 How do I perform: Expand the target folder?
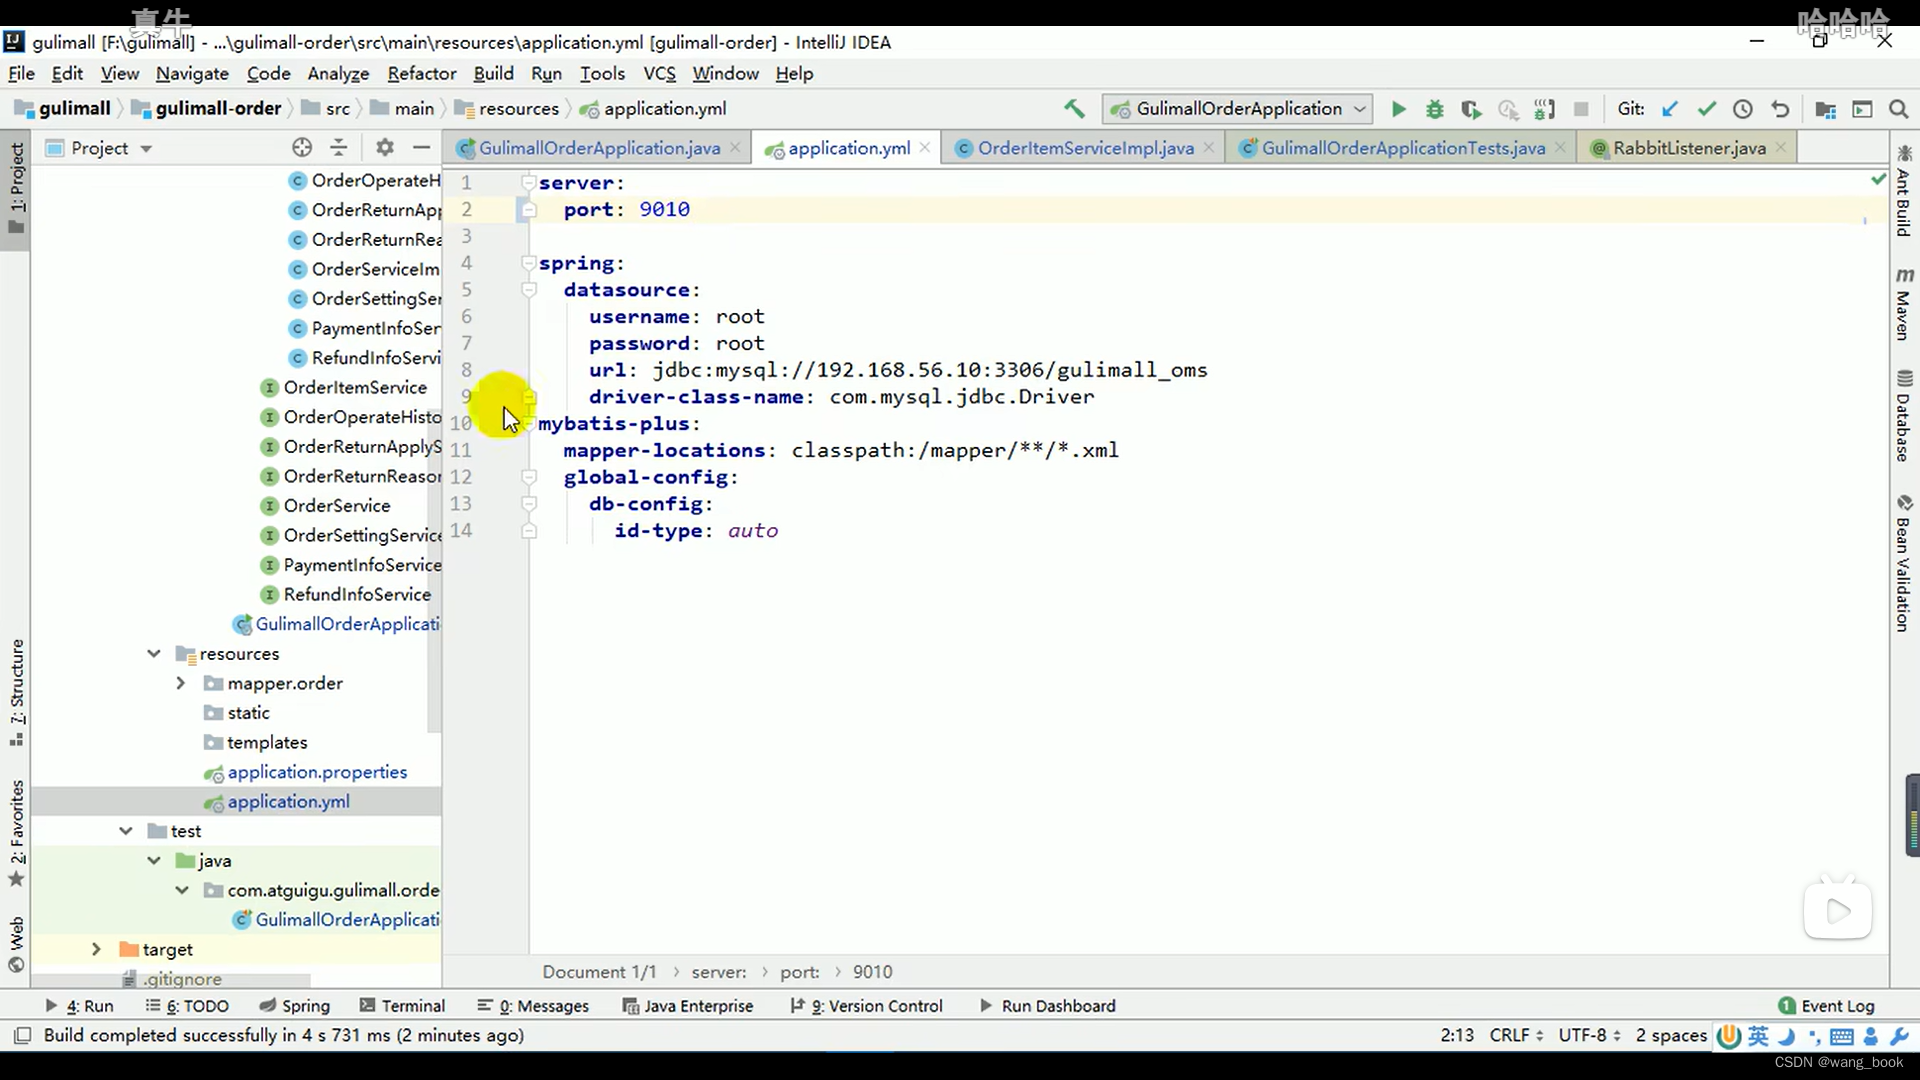[97, 950]
